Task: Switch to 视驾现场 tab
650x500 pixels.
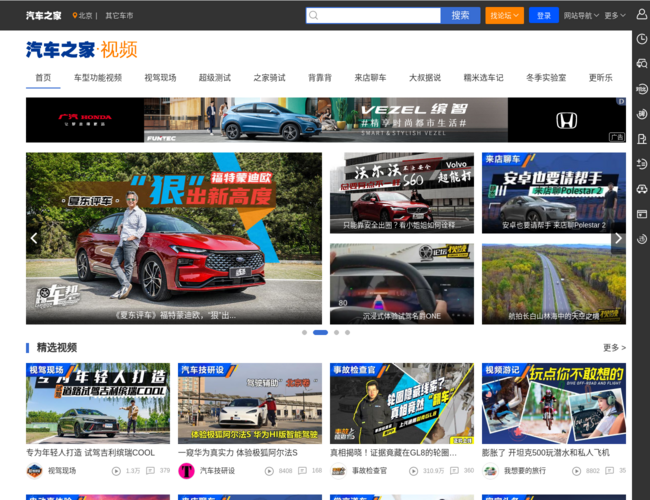Action: point(160,78)
